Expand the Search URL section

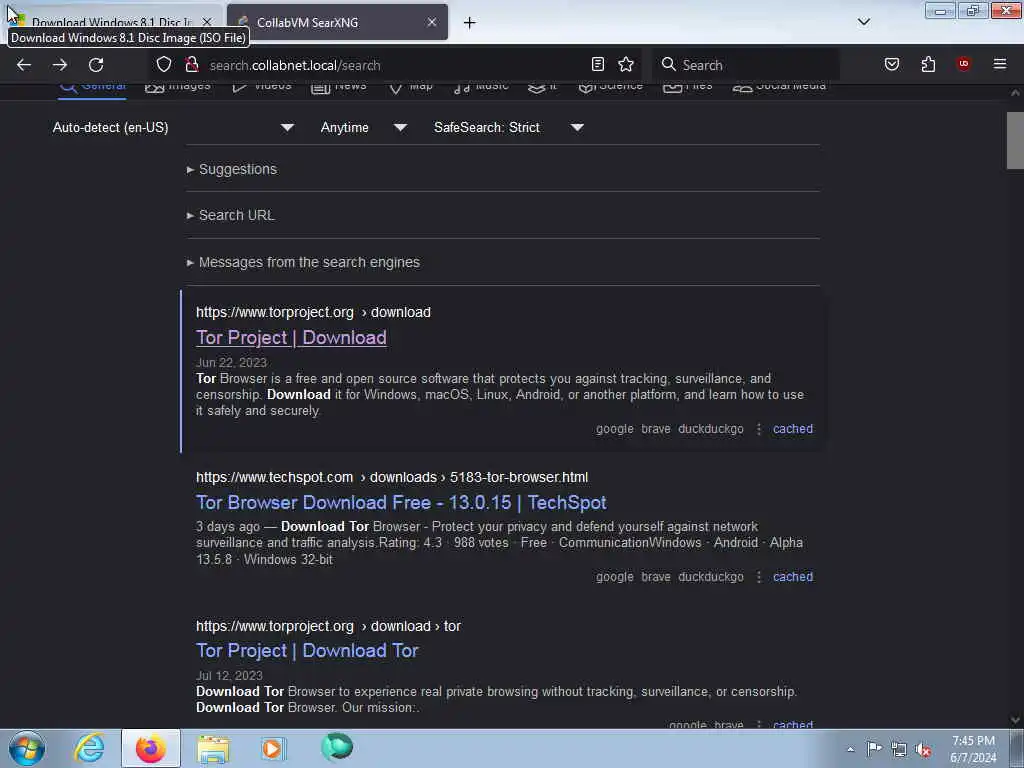point(231,216)
